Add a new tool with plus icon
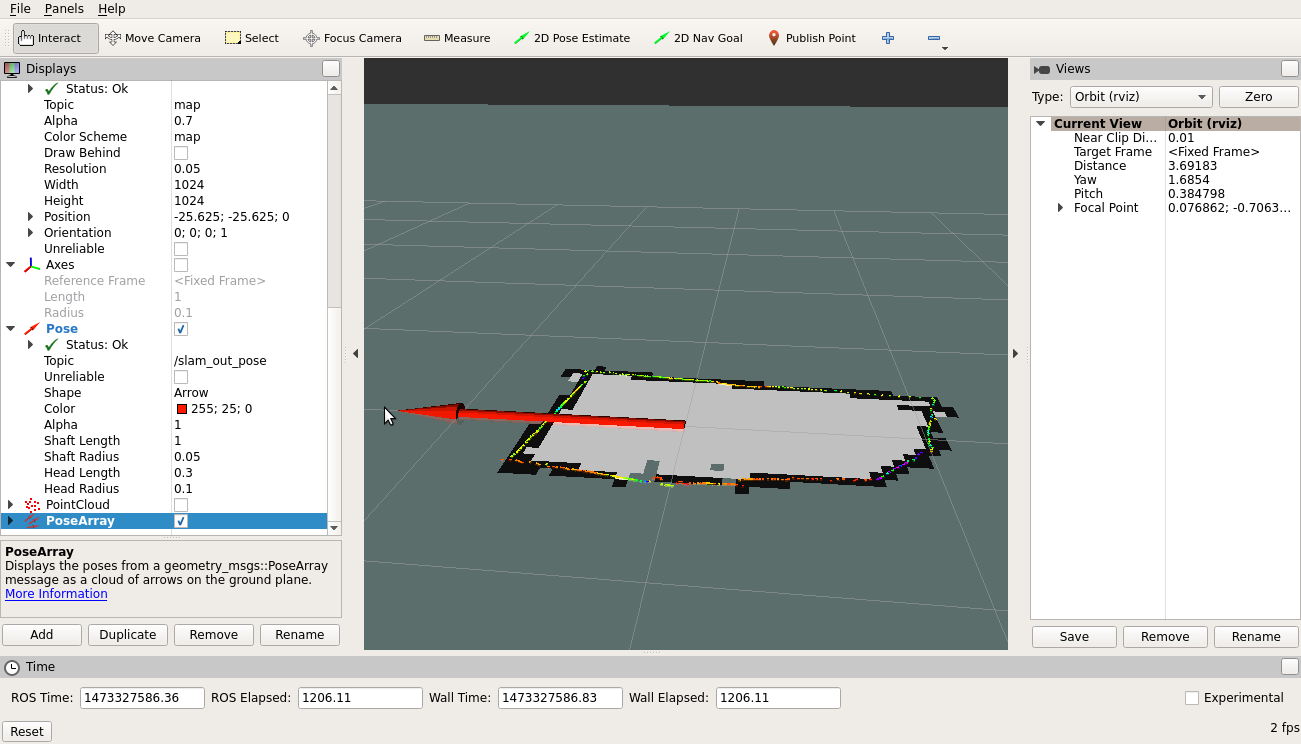The height and width of the screenshot is (744, 1301). [887, 38]
